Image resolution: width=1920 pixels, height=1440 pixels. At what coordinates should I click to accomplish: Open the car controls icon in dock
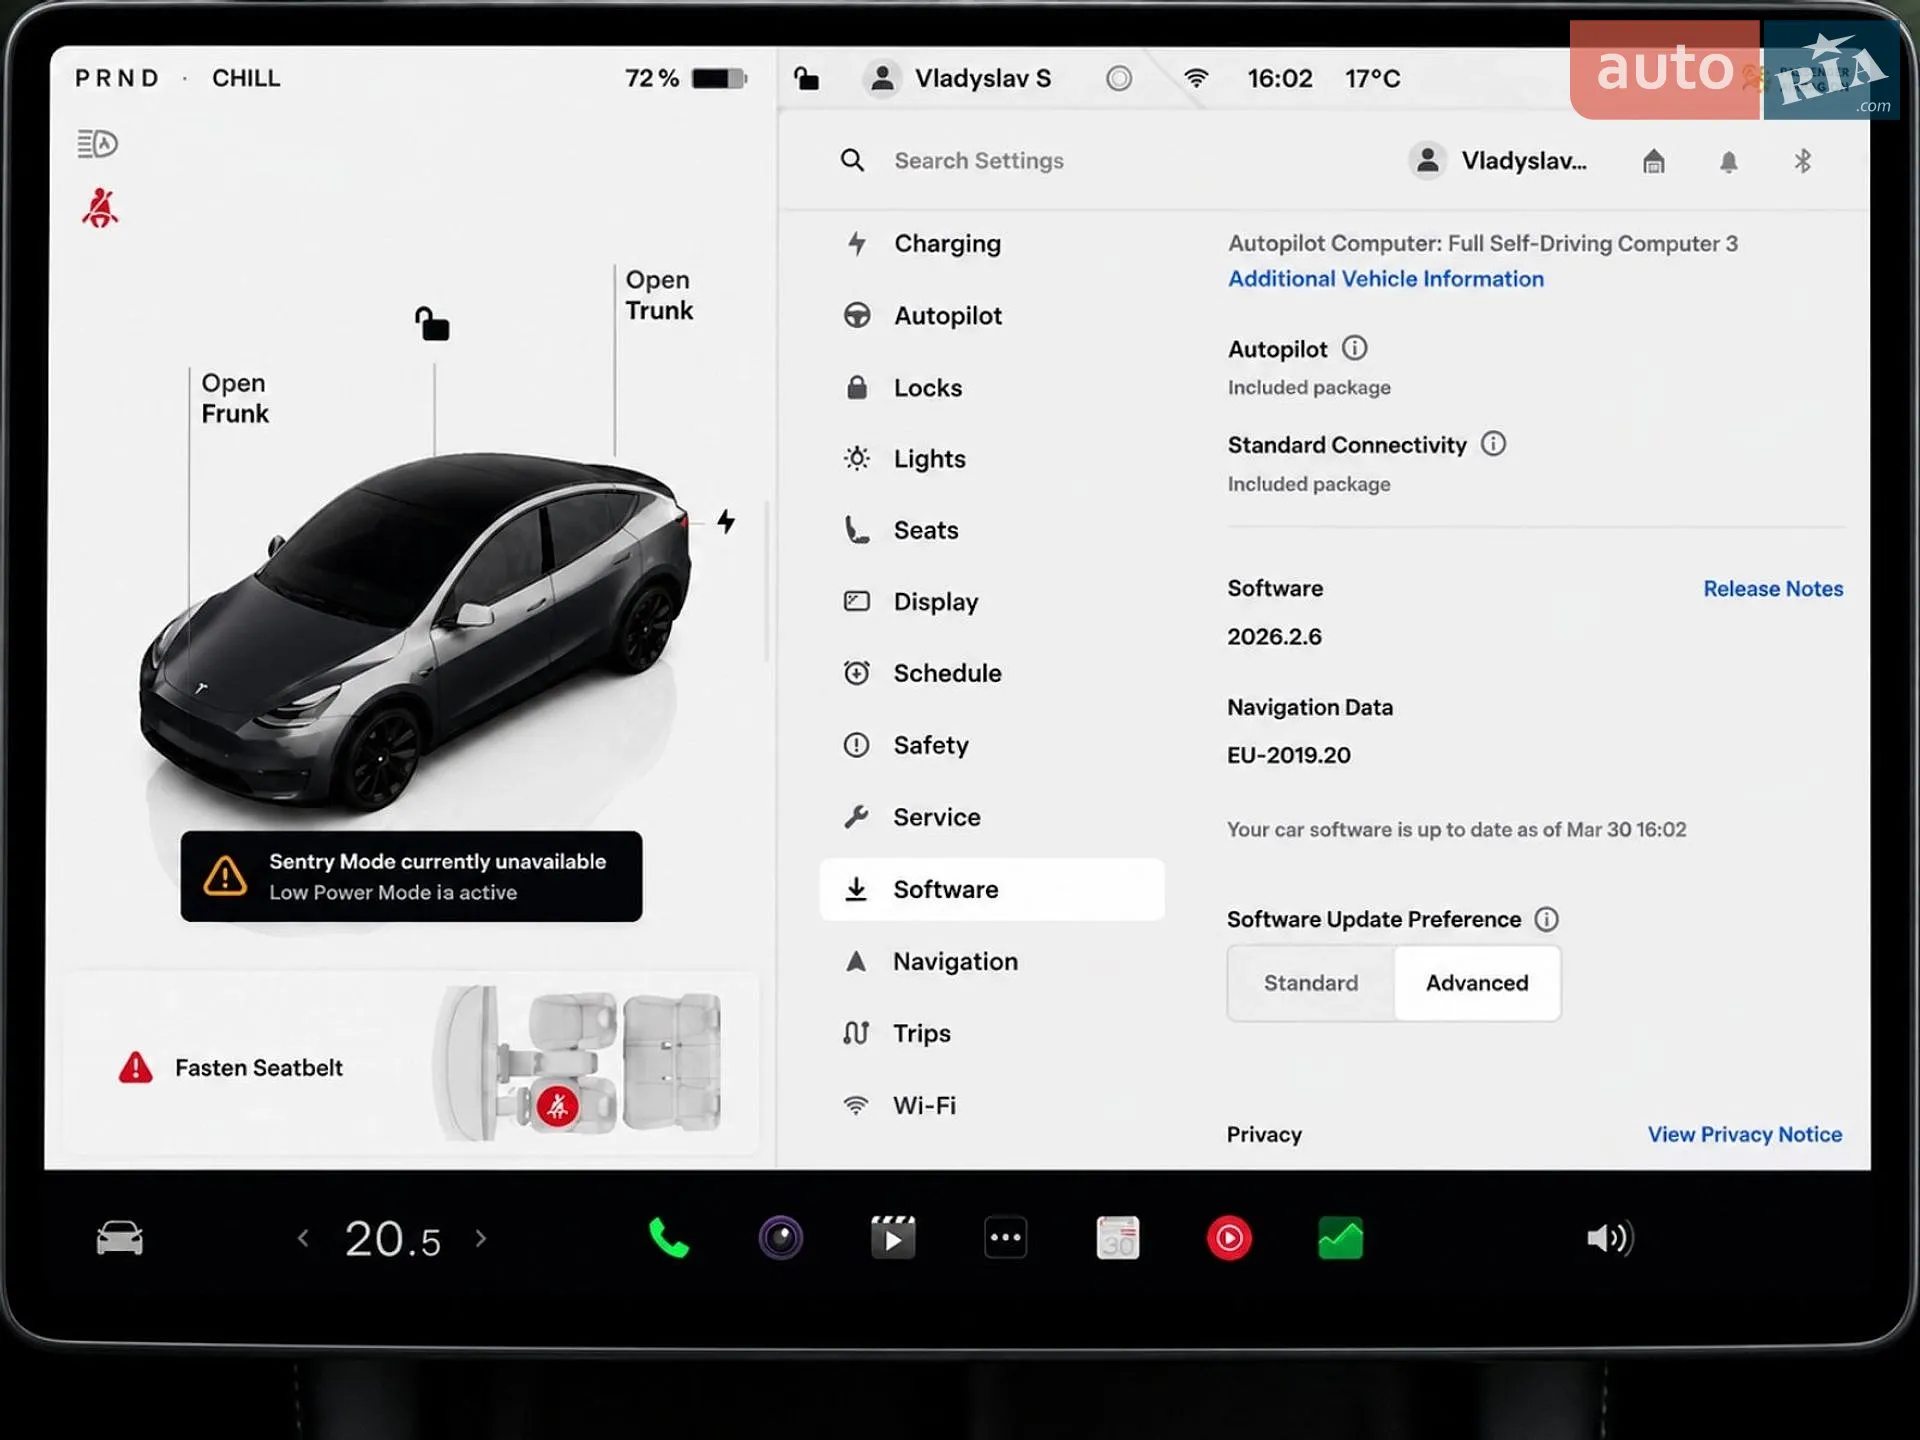[120, 1238]
